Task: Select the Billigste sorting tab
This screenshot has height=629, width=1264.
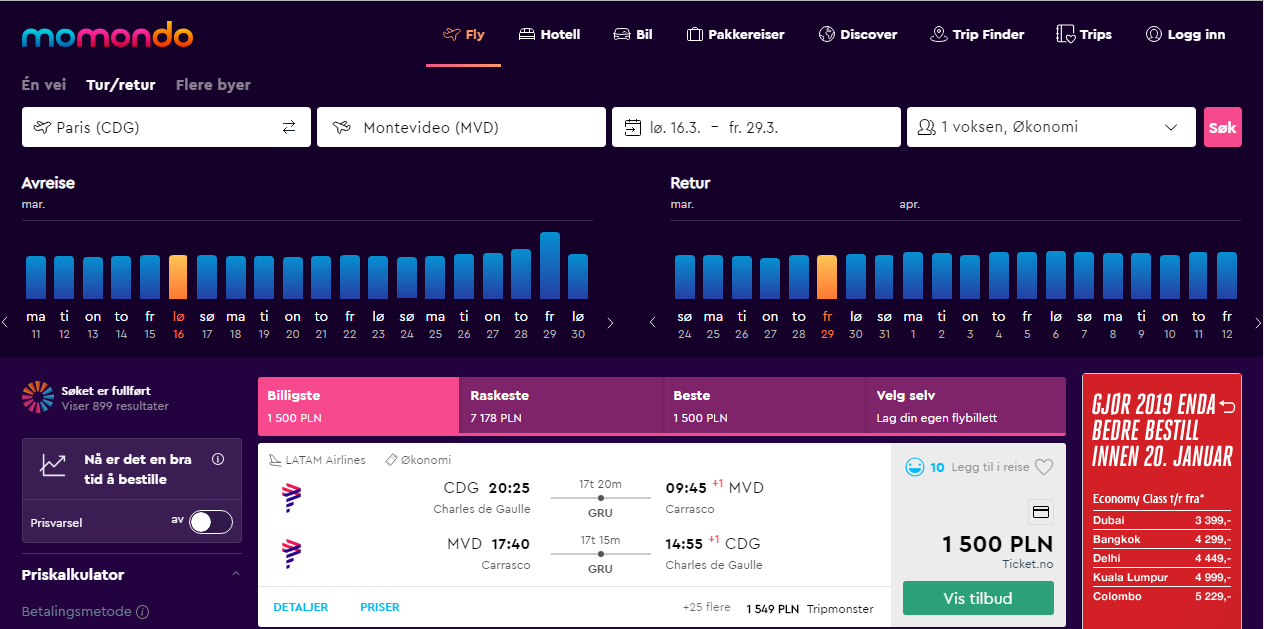Action: 358,405
